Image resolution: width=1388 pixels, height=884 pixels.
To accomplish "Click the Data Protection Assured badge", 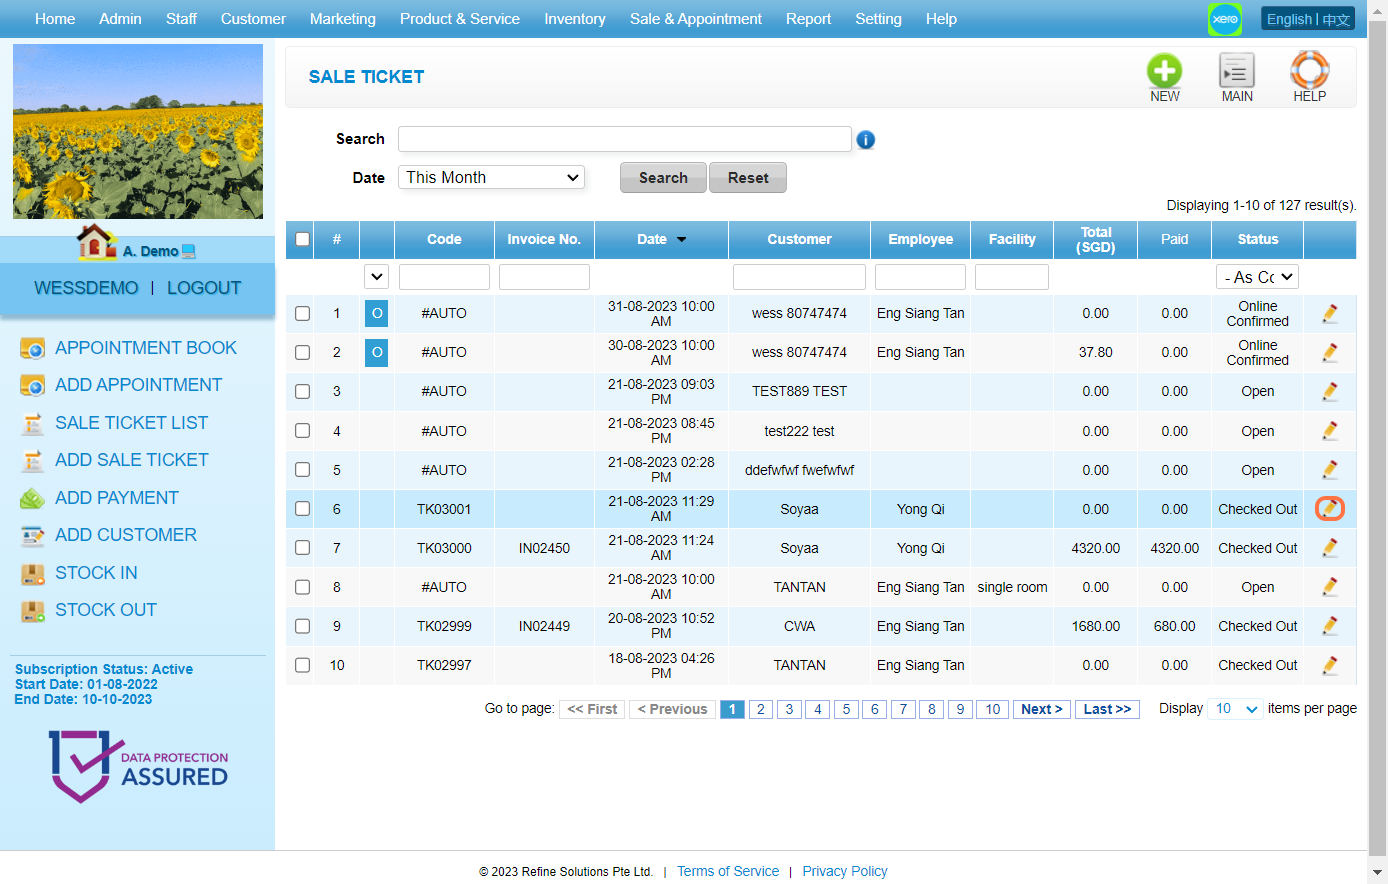I will [138, 766].
